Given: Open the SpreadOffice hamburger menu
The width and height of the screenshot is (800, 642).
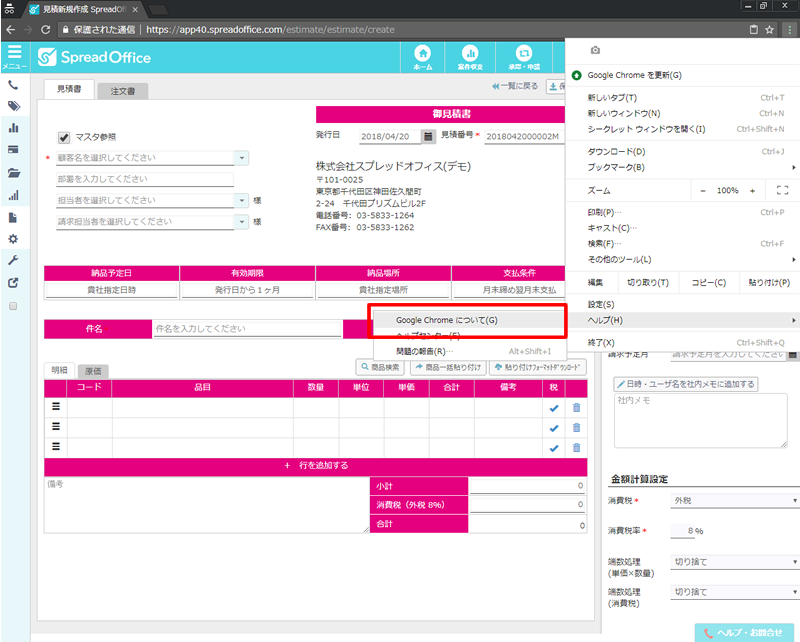Looking at the screenshot, I should [14, 56].
